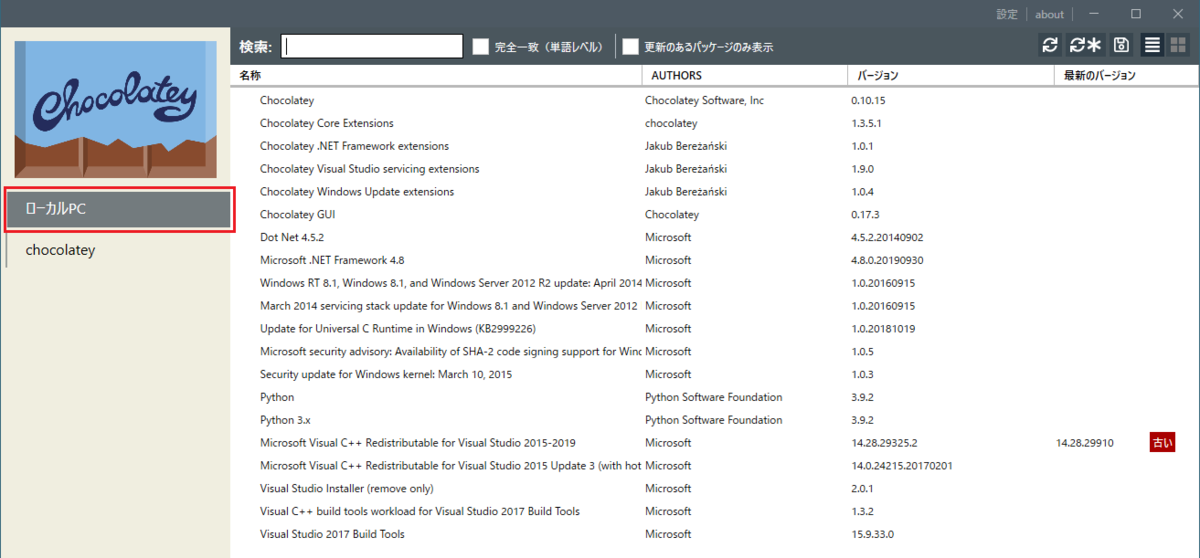The image size is (1200, 558).
Task: Click the Chocolatey logo image
Action: click(x=115, y=109)
